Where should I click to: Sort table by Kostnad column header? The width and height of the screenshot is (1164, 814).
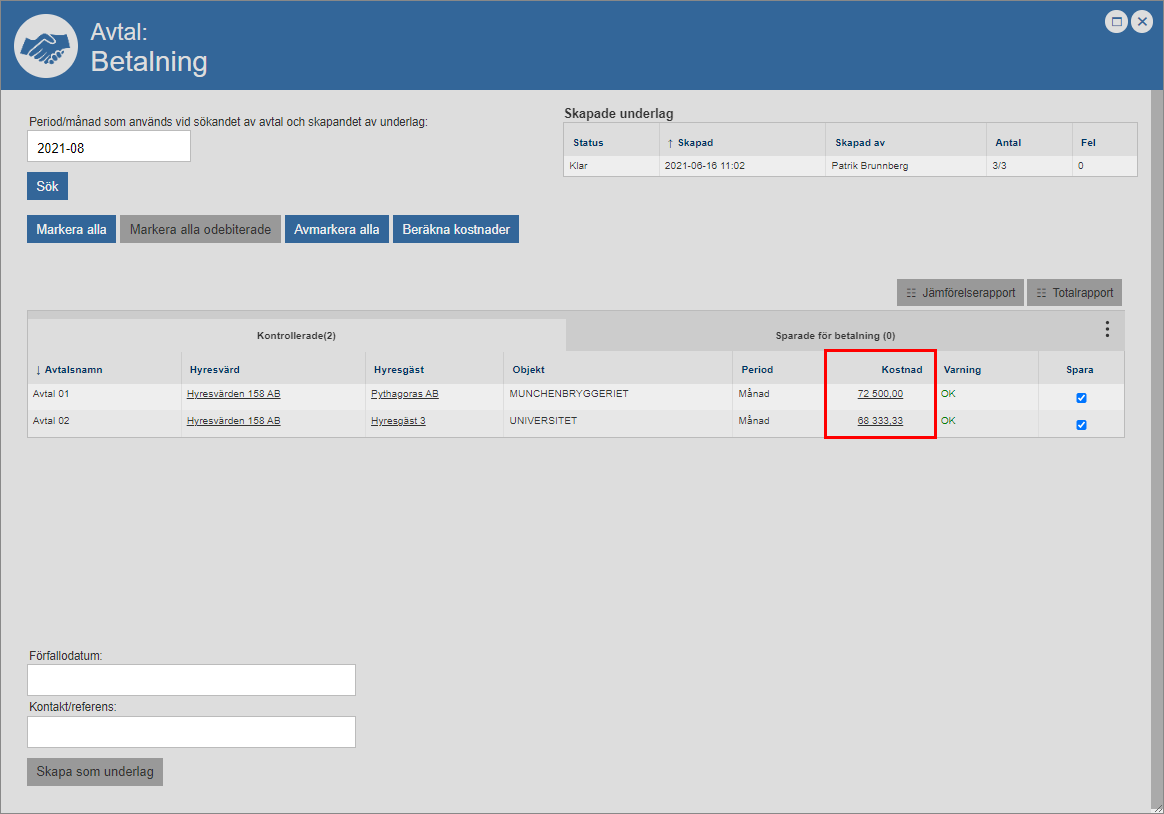(x=901, y=370)
